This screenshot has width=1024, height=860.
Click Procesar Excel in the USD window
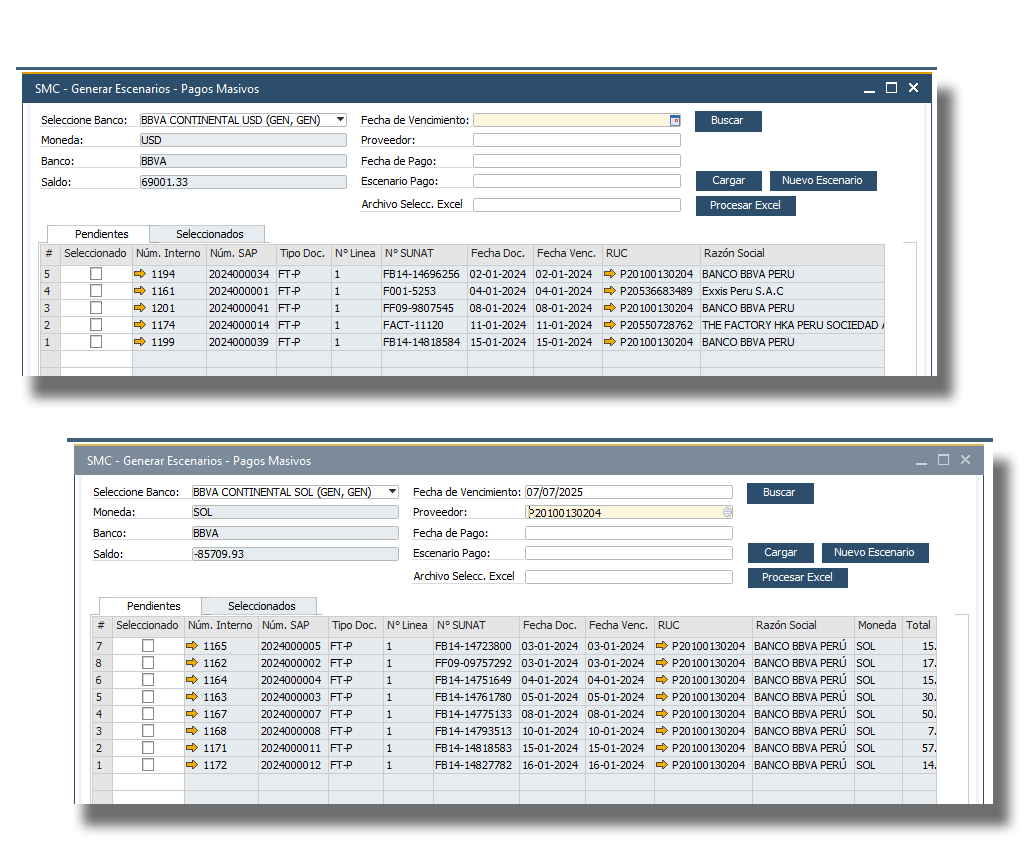coord(745,205)
